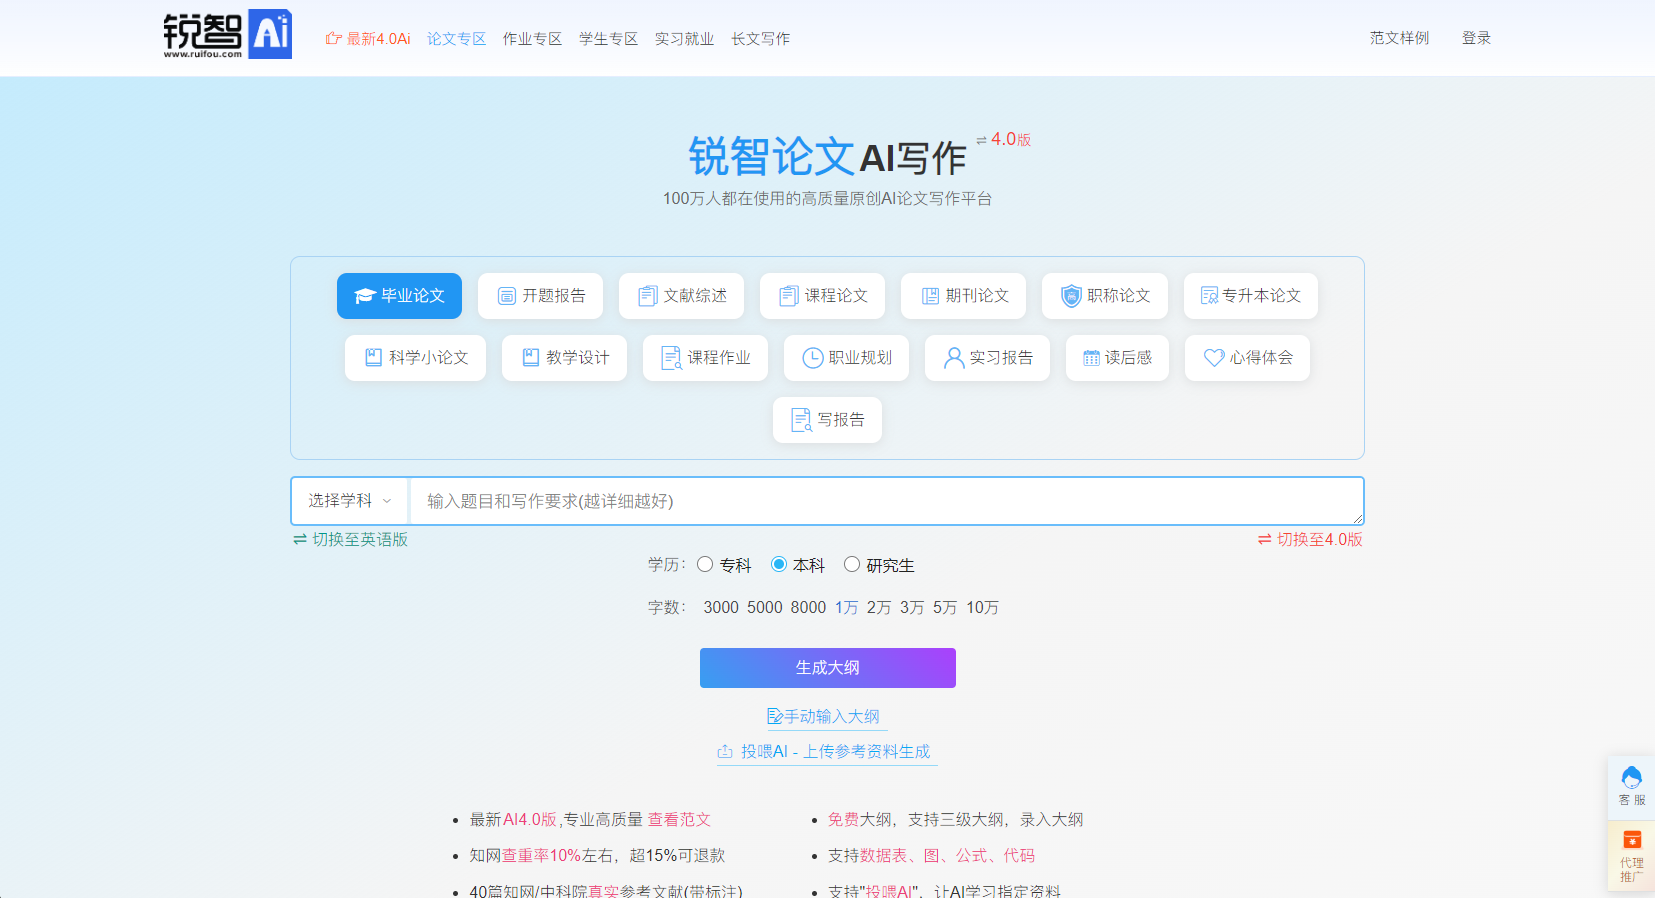Screen dimensions: 1655x898
Task: Toggle the 4.0版 version switcher beside title
Action: [1003, 140]
